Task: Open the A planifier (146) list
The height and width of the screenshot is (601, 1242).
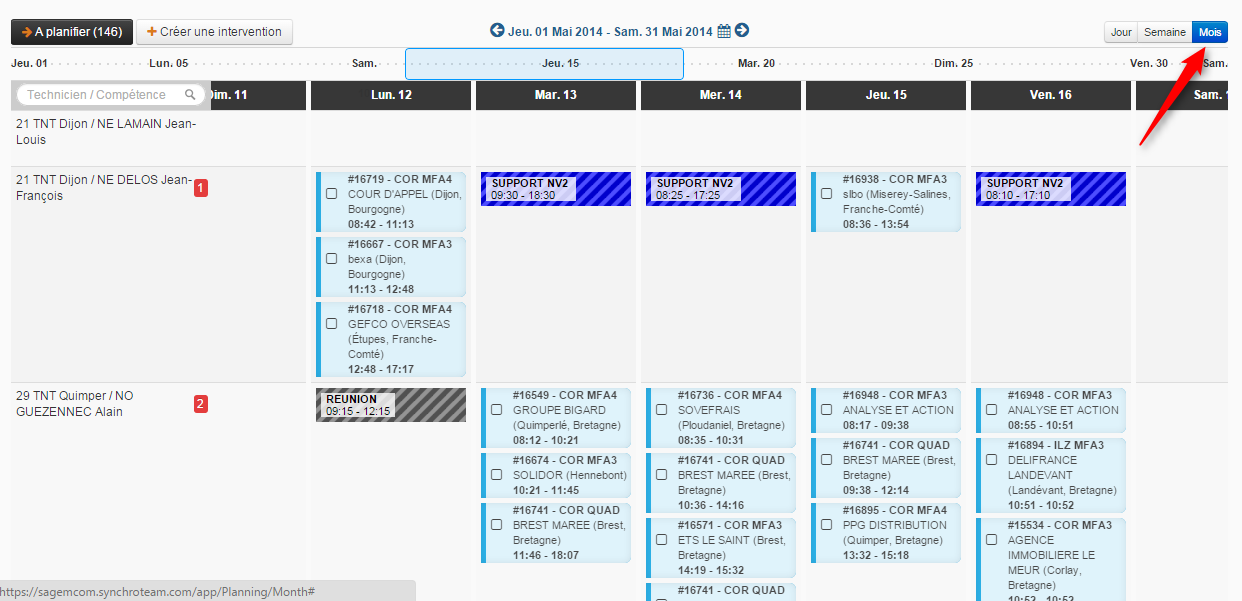Action: click(72, 32)
